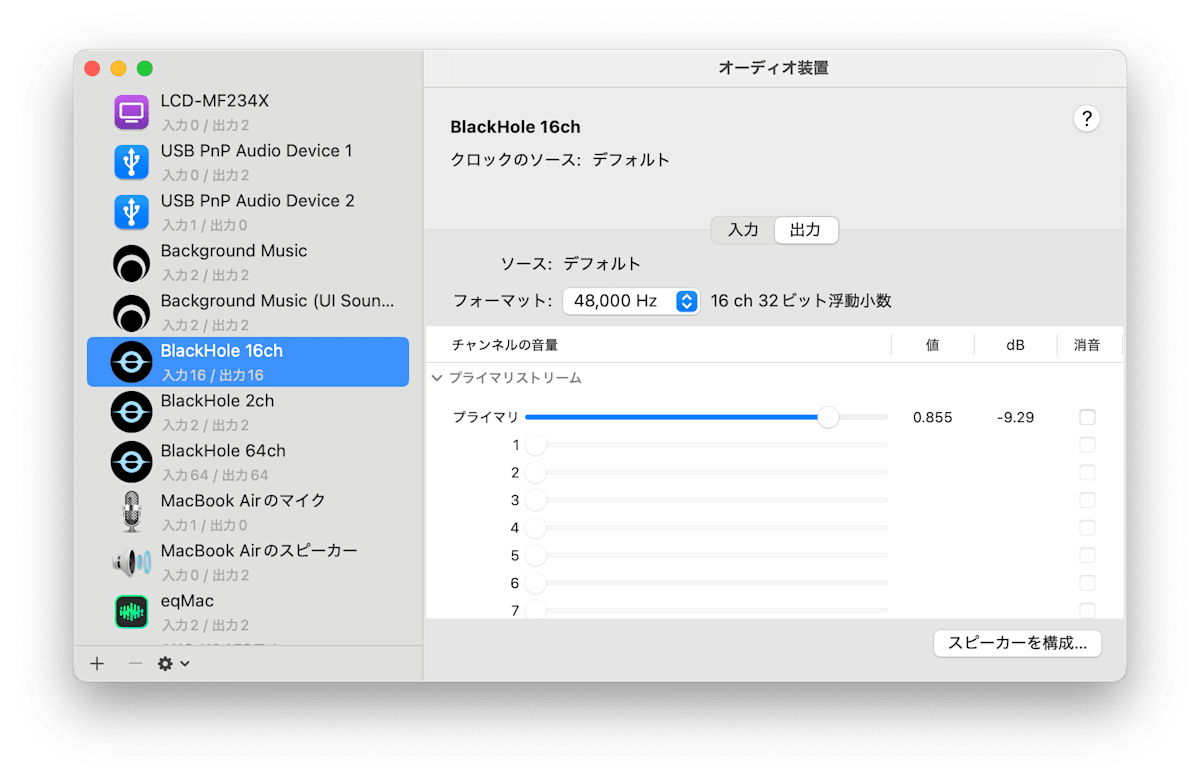This screenshot has width=1200, height=779.
Task: Select Background Music (UI Sounds) device icon
Action: pos(131,312)
